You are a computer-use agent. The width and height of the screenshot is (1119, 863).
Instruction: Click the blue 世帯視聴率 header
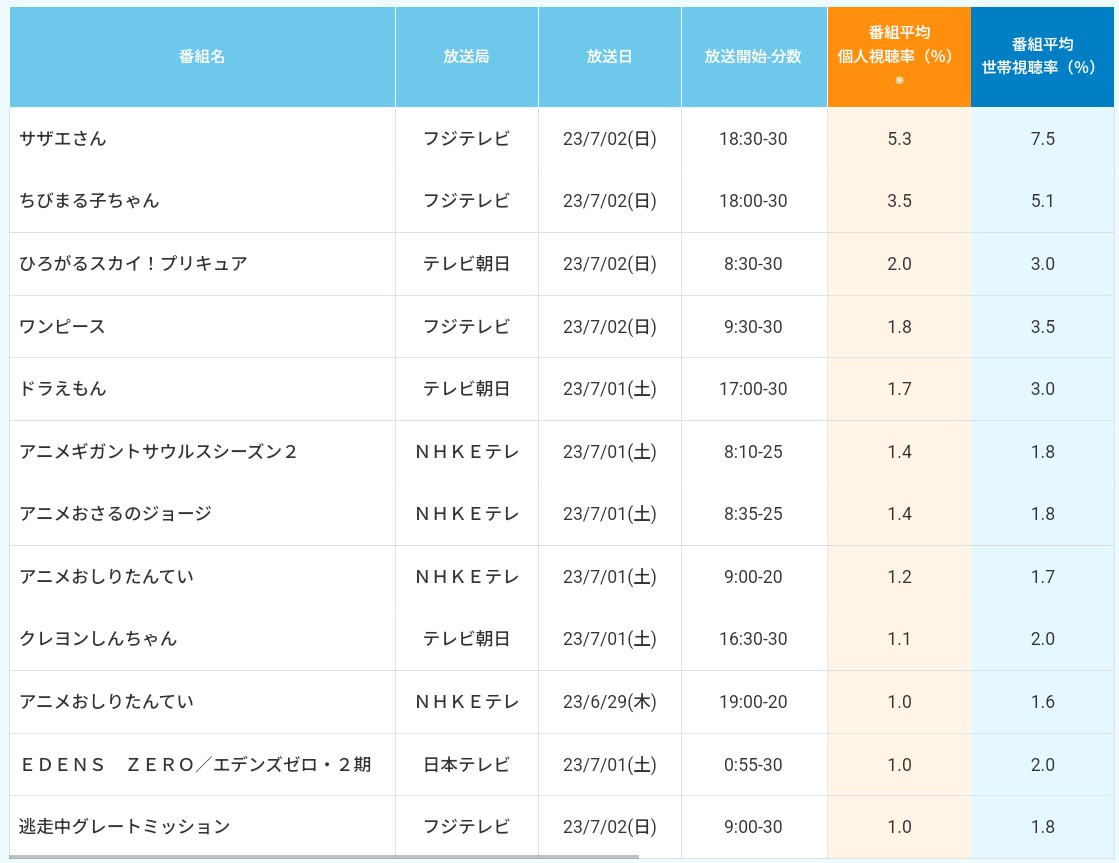(x=1042, y=56)
